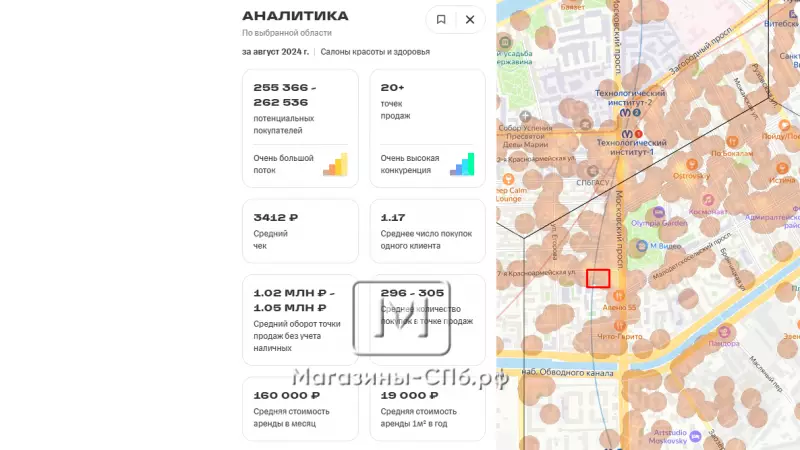Viewport: 800px width, 450px height.
Task: Click the blue-green competition bar chart icon
Action: tap(462, 164)
